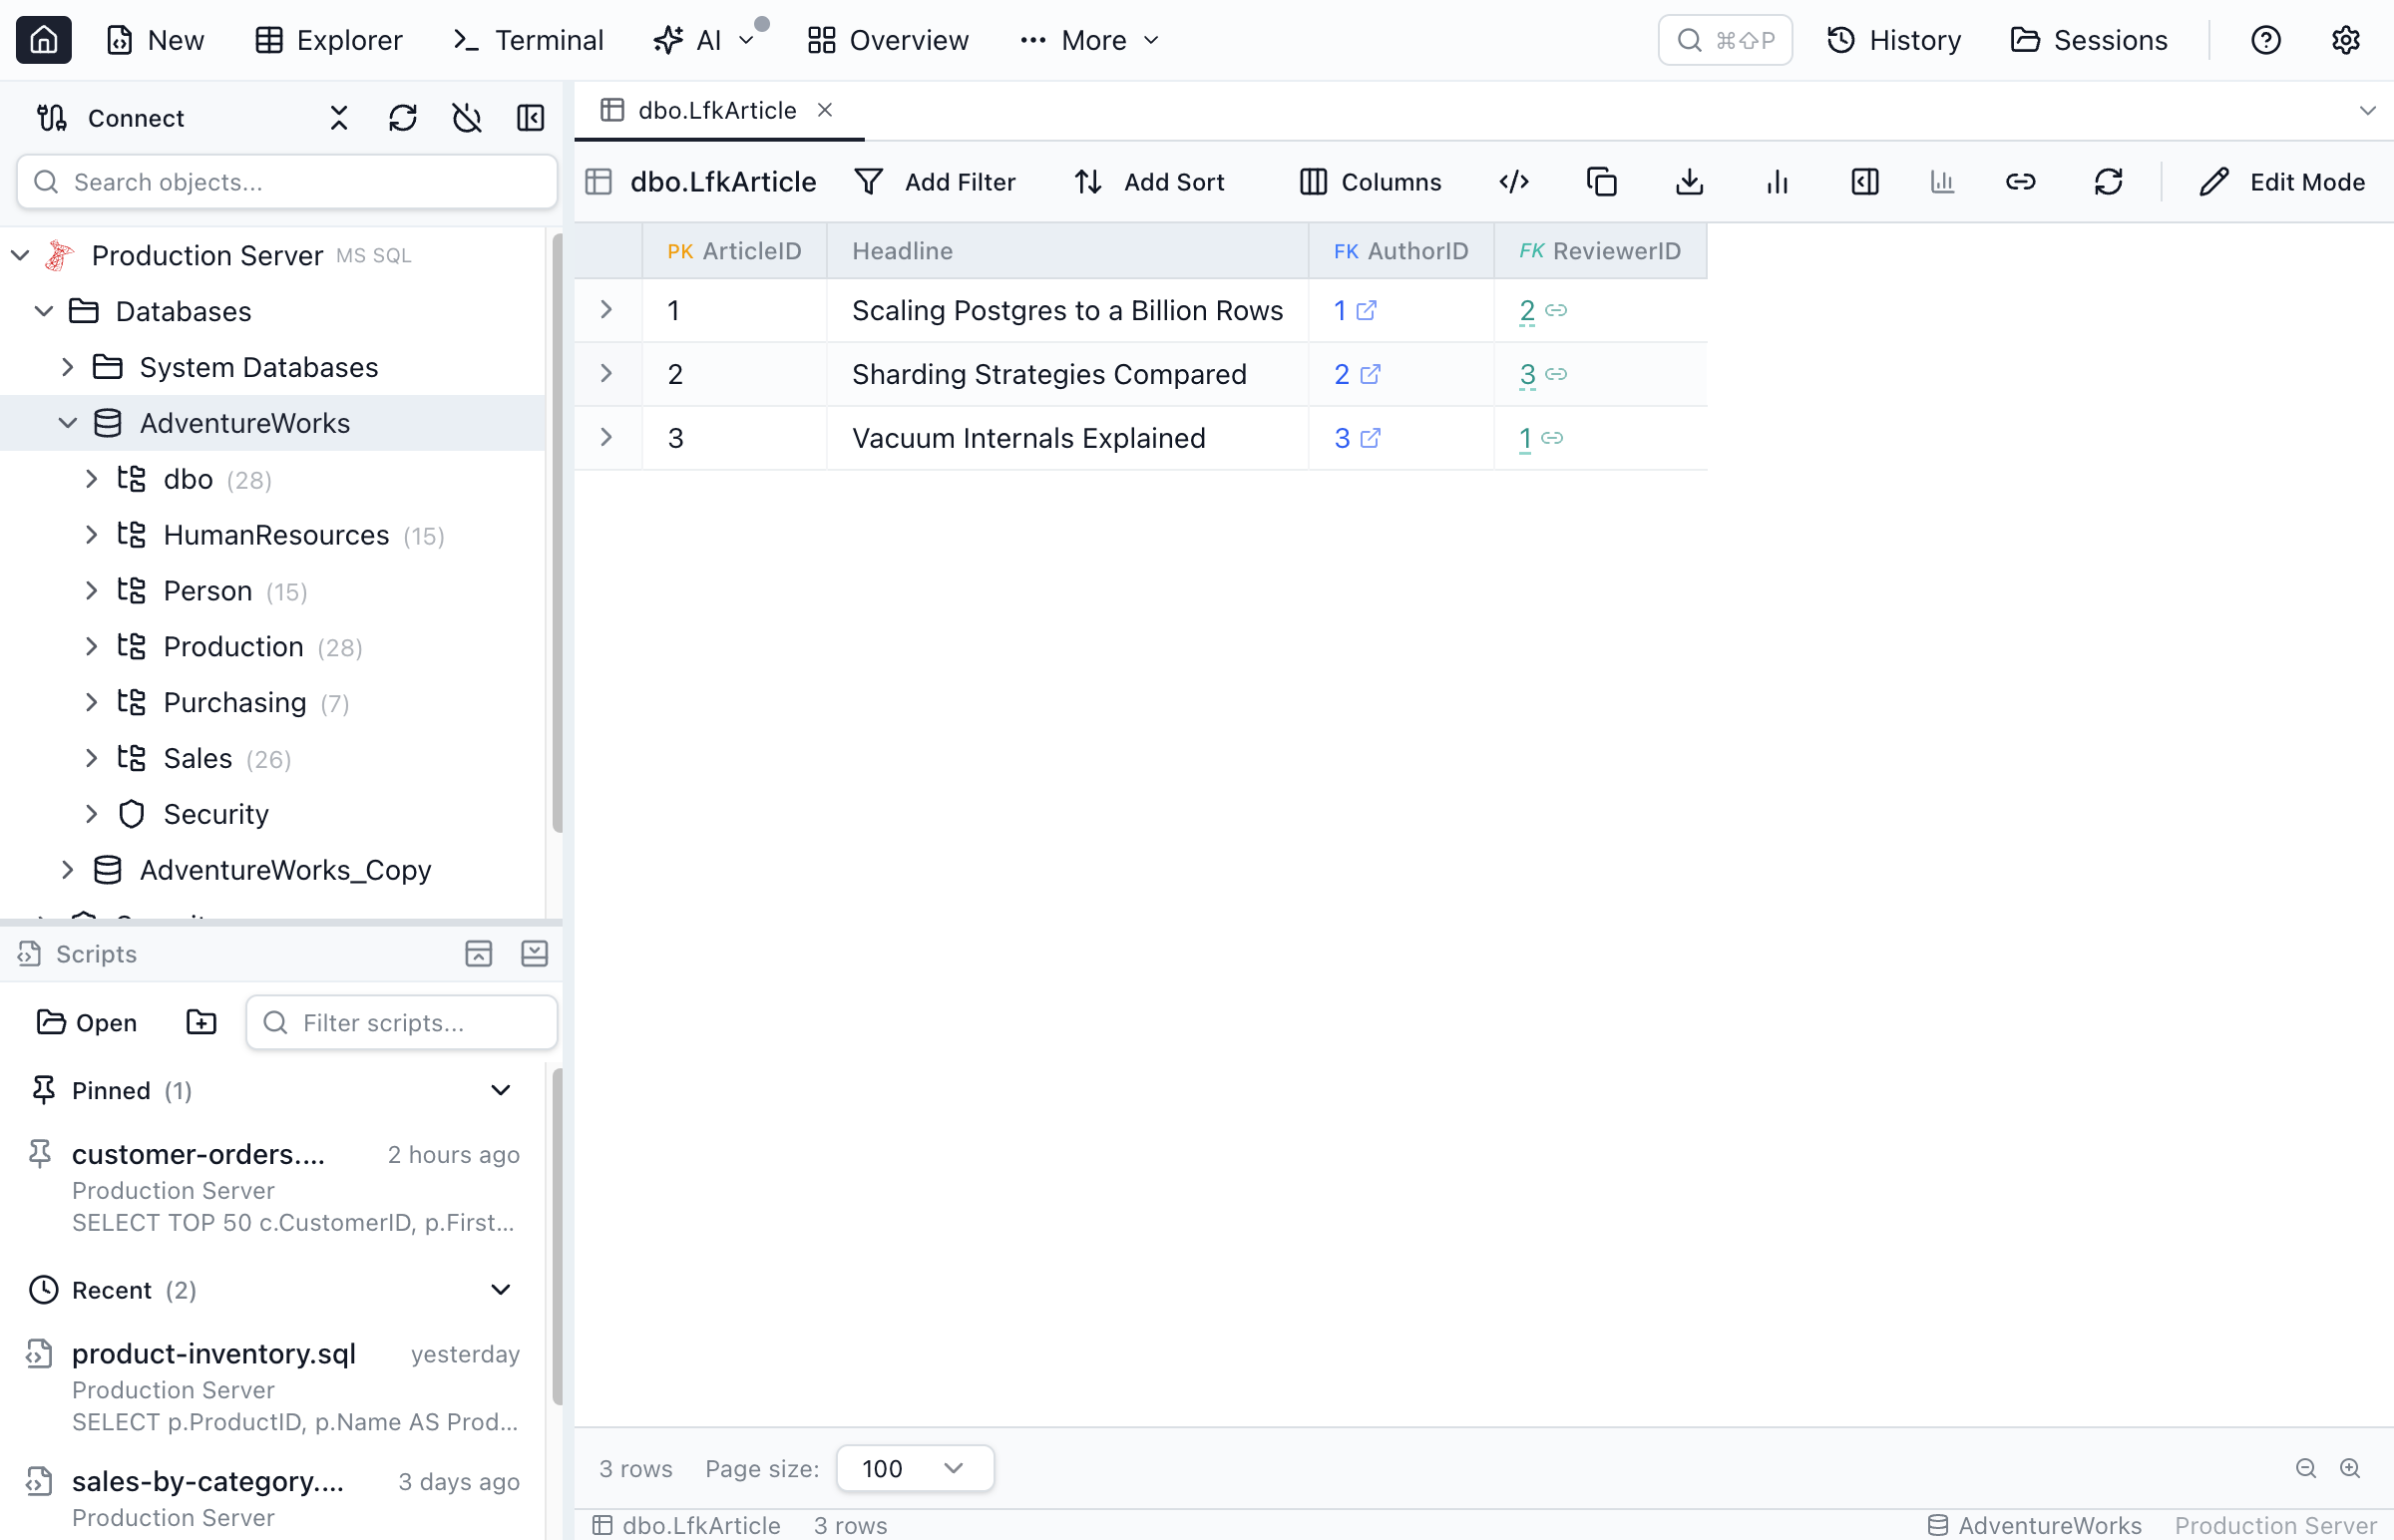Toggle the sidebar collapse icon
2394x1540 pixels.
click(x=531, y=118)
